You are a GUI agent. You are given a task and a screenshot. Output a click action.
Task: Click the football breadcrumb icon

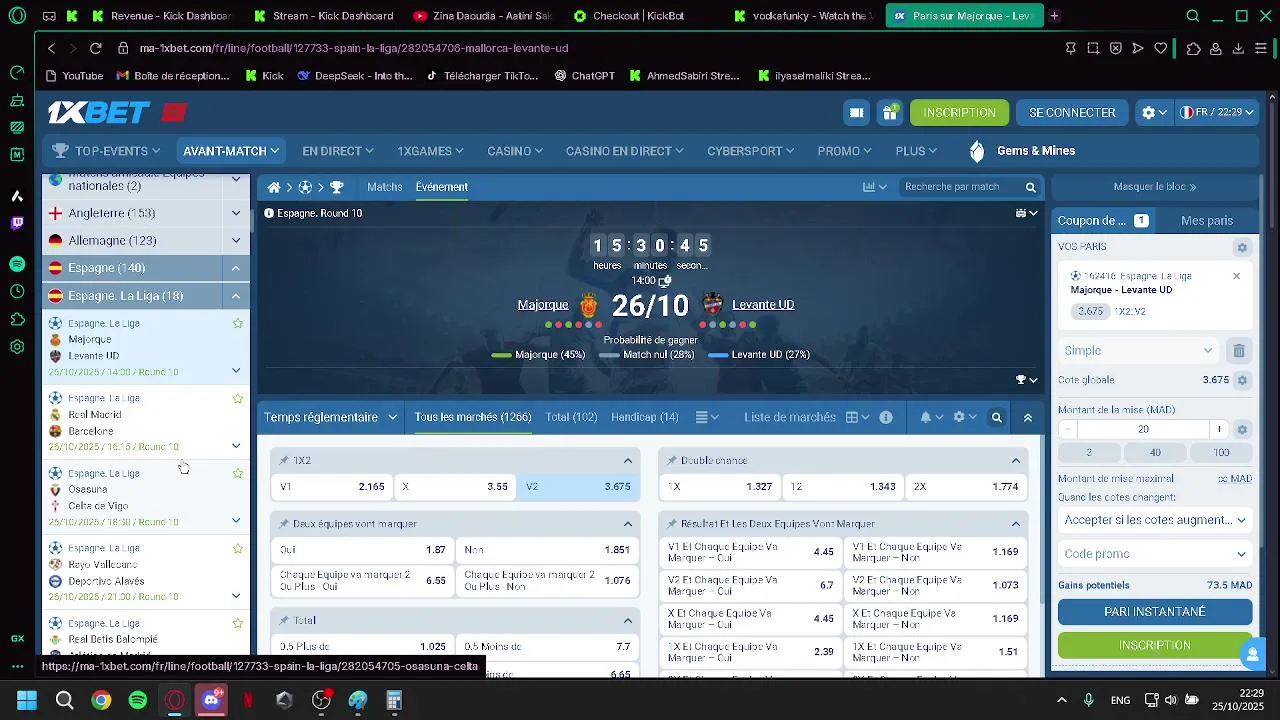[x=305, y=187]
